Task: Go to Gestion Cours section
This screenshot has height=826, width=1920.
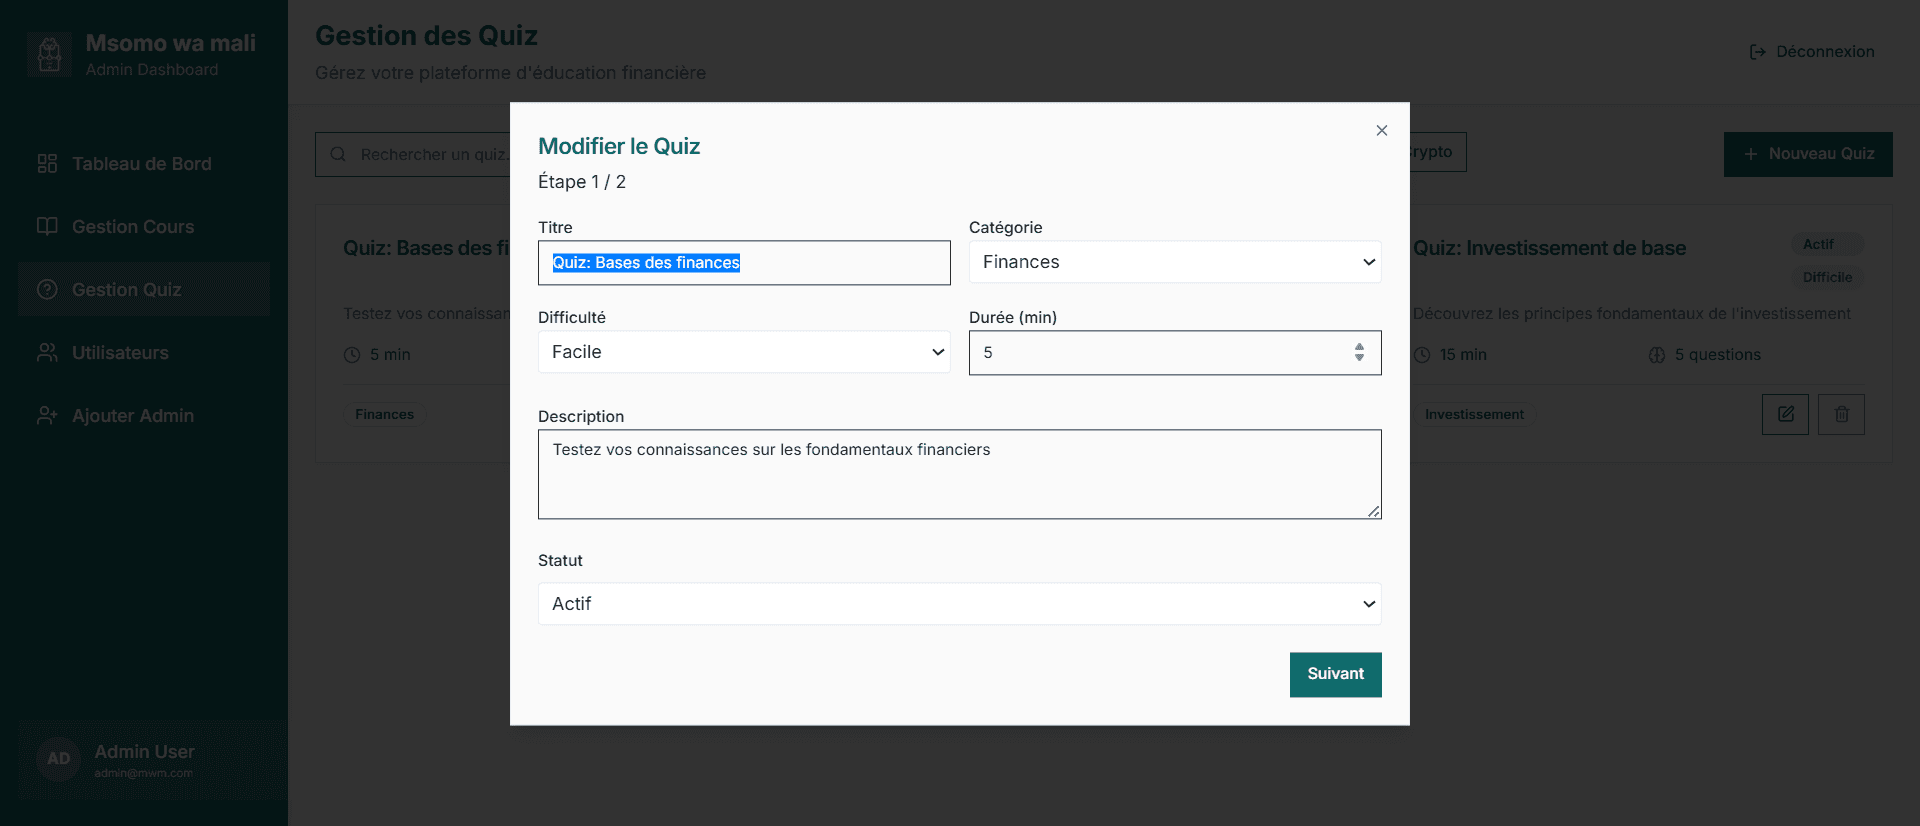Action: pos(132,227)
